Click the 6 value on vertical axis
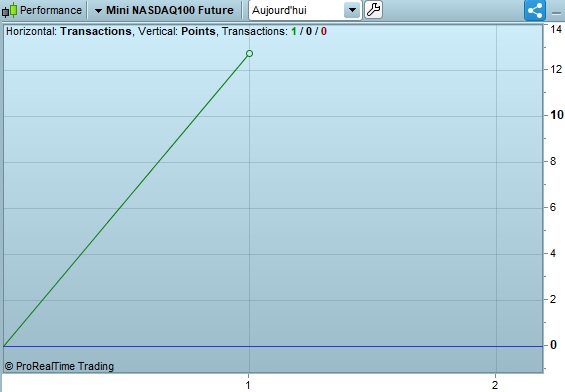 [553, 207]
